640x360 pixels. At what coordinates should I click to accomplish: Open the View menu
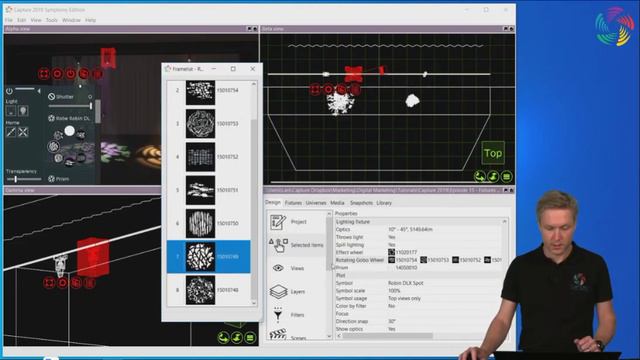(x=36, y=20)
